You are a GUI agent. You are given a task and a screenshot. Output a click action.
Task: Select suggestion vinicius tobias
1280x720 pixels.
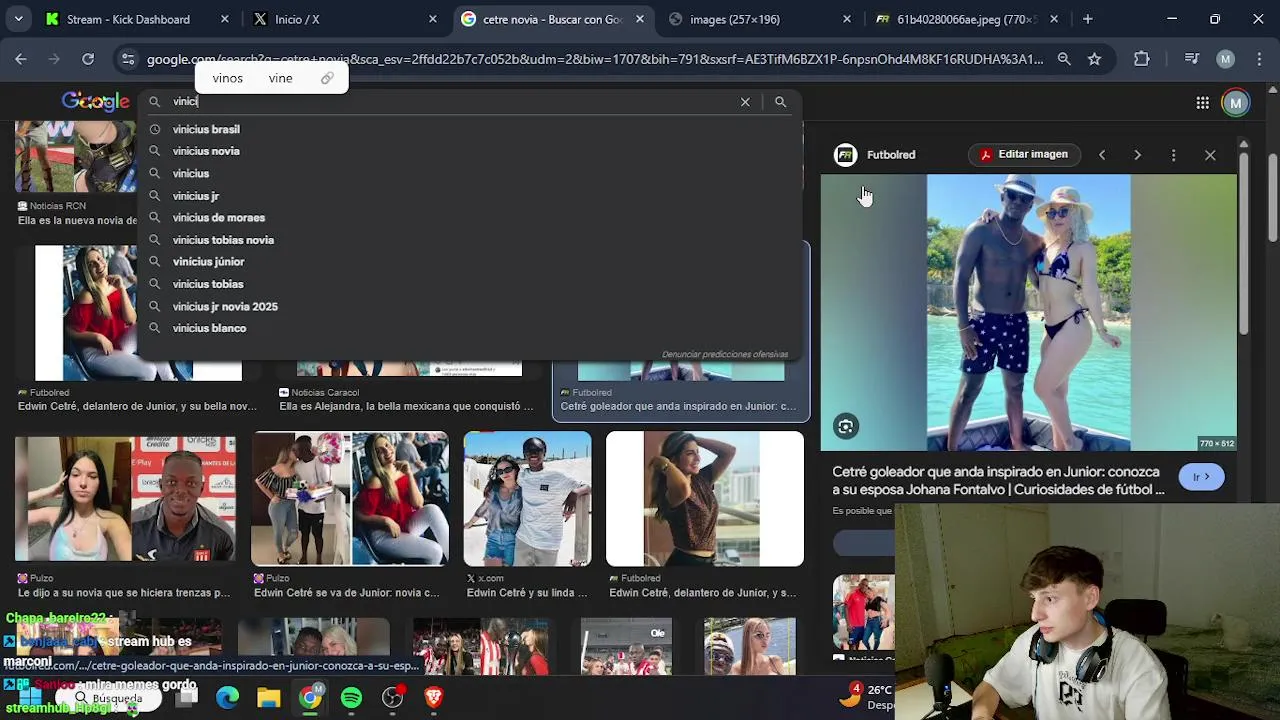(470, 284)
